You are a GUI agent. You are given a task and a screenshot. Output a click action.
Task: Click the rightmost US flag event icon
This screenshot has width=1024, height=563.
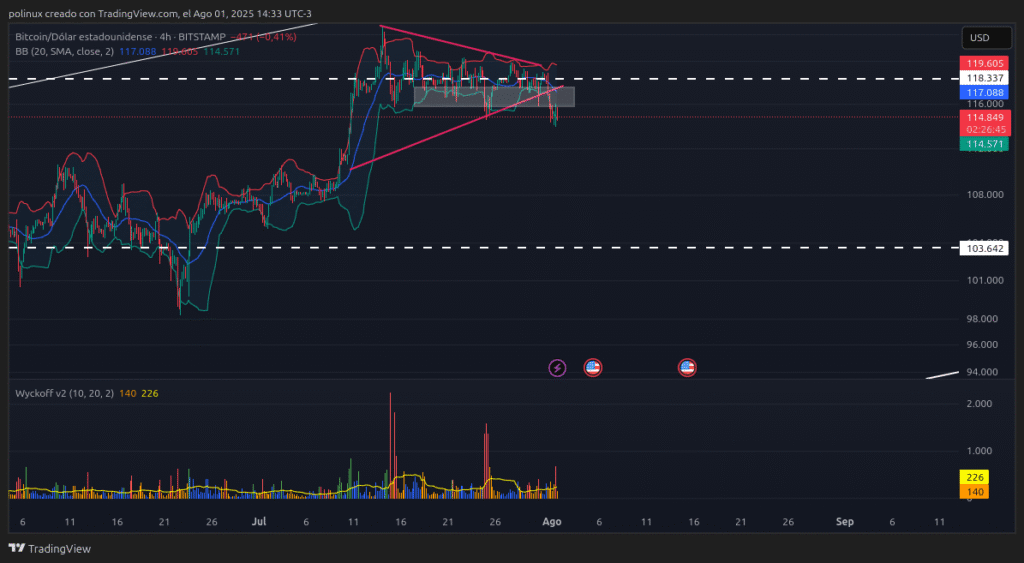point(687,368)
